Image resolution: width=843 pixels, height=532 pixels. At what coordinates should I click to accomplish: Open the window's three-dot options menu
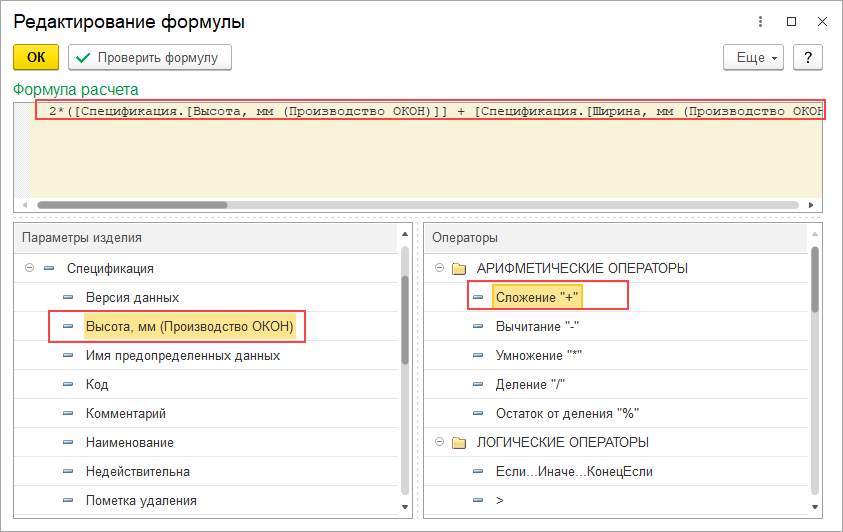(x=762, y=21)
